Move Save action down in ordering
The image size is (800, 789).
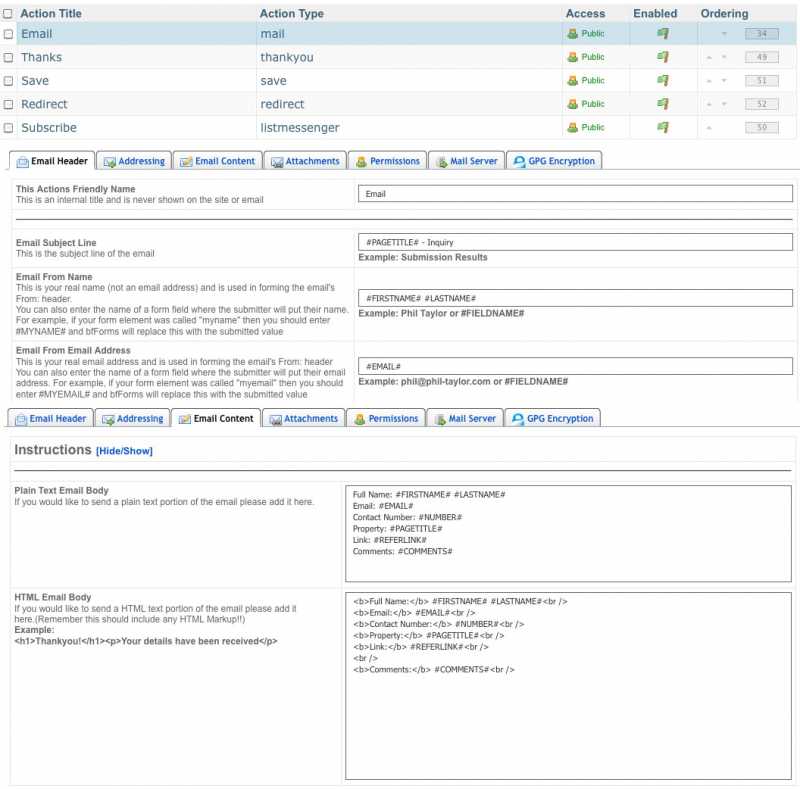(724, 81)
